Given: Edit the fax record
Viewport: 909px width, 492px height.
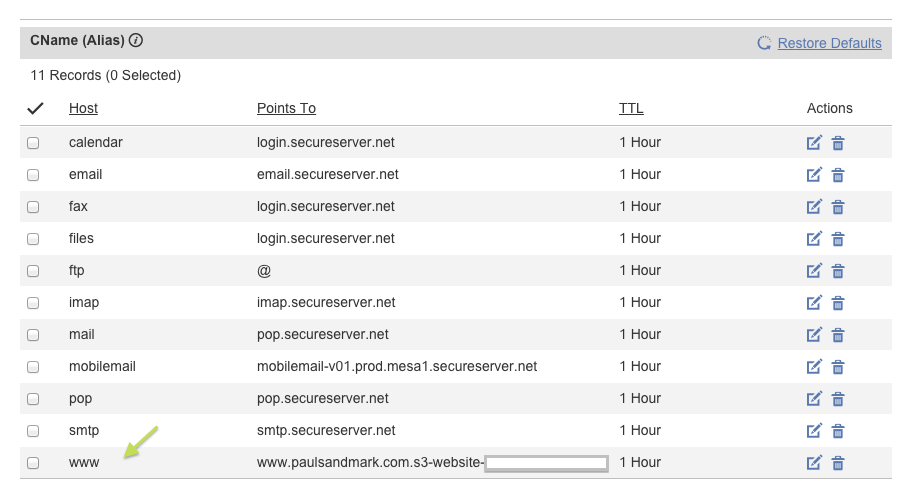Looking at the screenshot, I should (814, 206).
